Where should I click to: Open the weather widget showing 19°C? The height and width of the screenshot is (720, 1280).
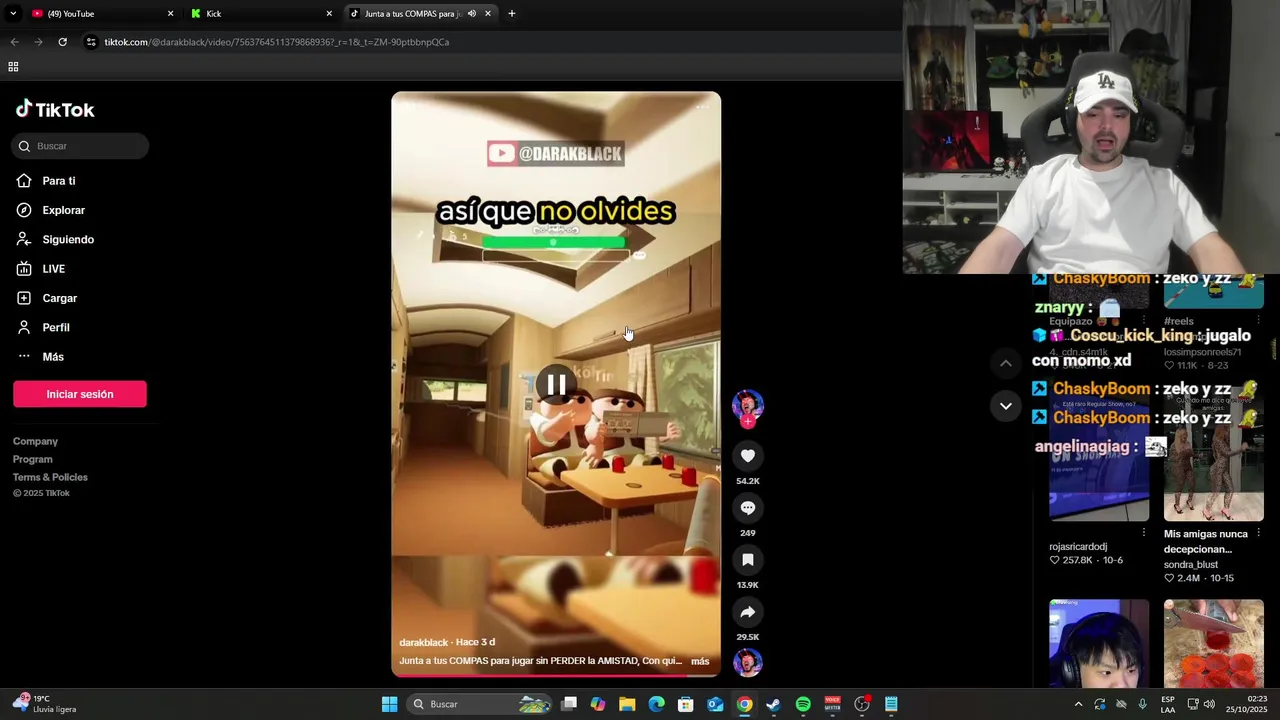45,704
